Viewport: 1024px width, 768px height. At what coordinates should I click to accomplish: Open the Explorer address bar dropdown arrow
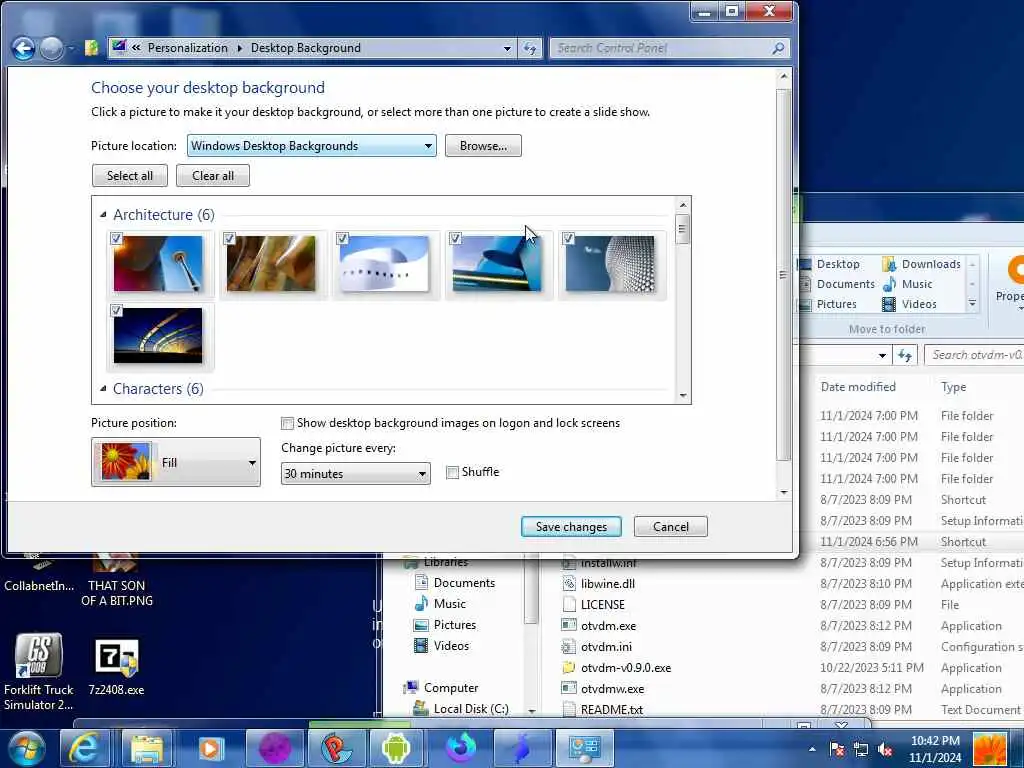[x=882, y=355]
